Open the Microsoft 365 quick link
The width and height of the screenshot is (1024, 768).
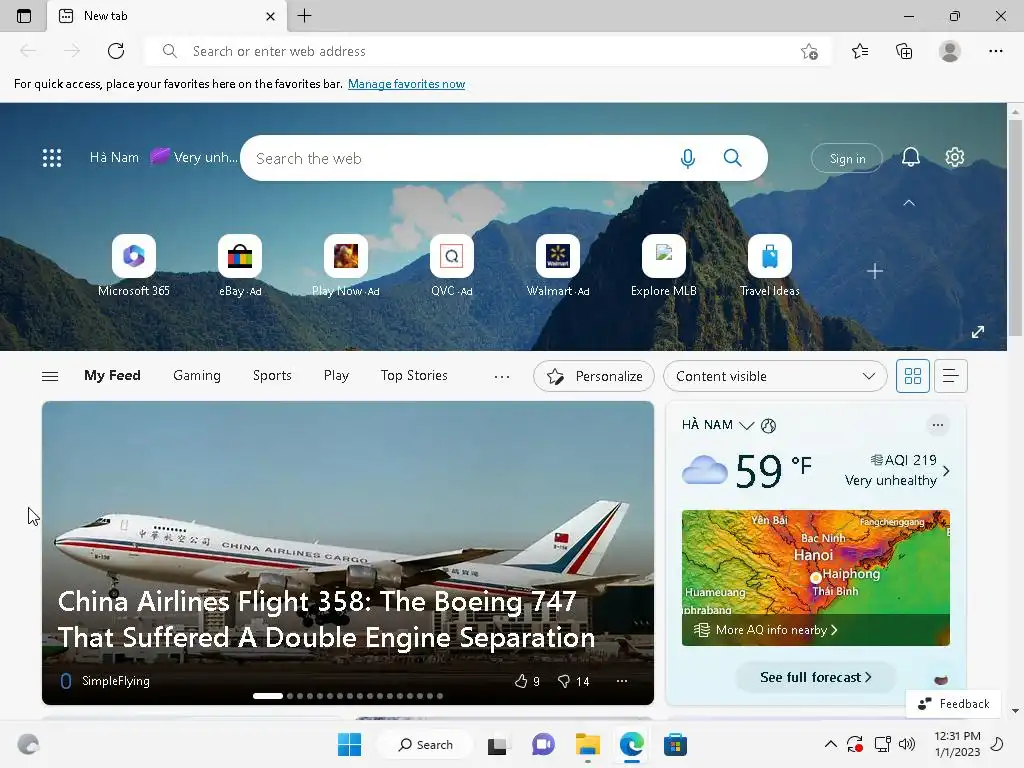[x=134, y=266]
